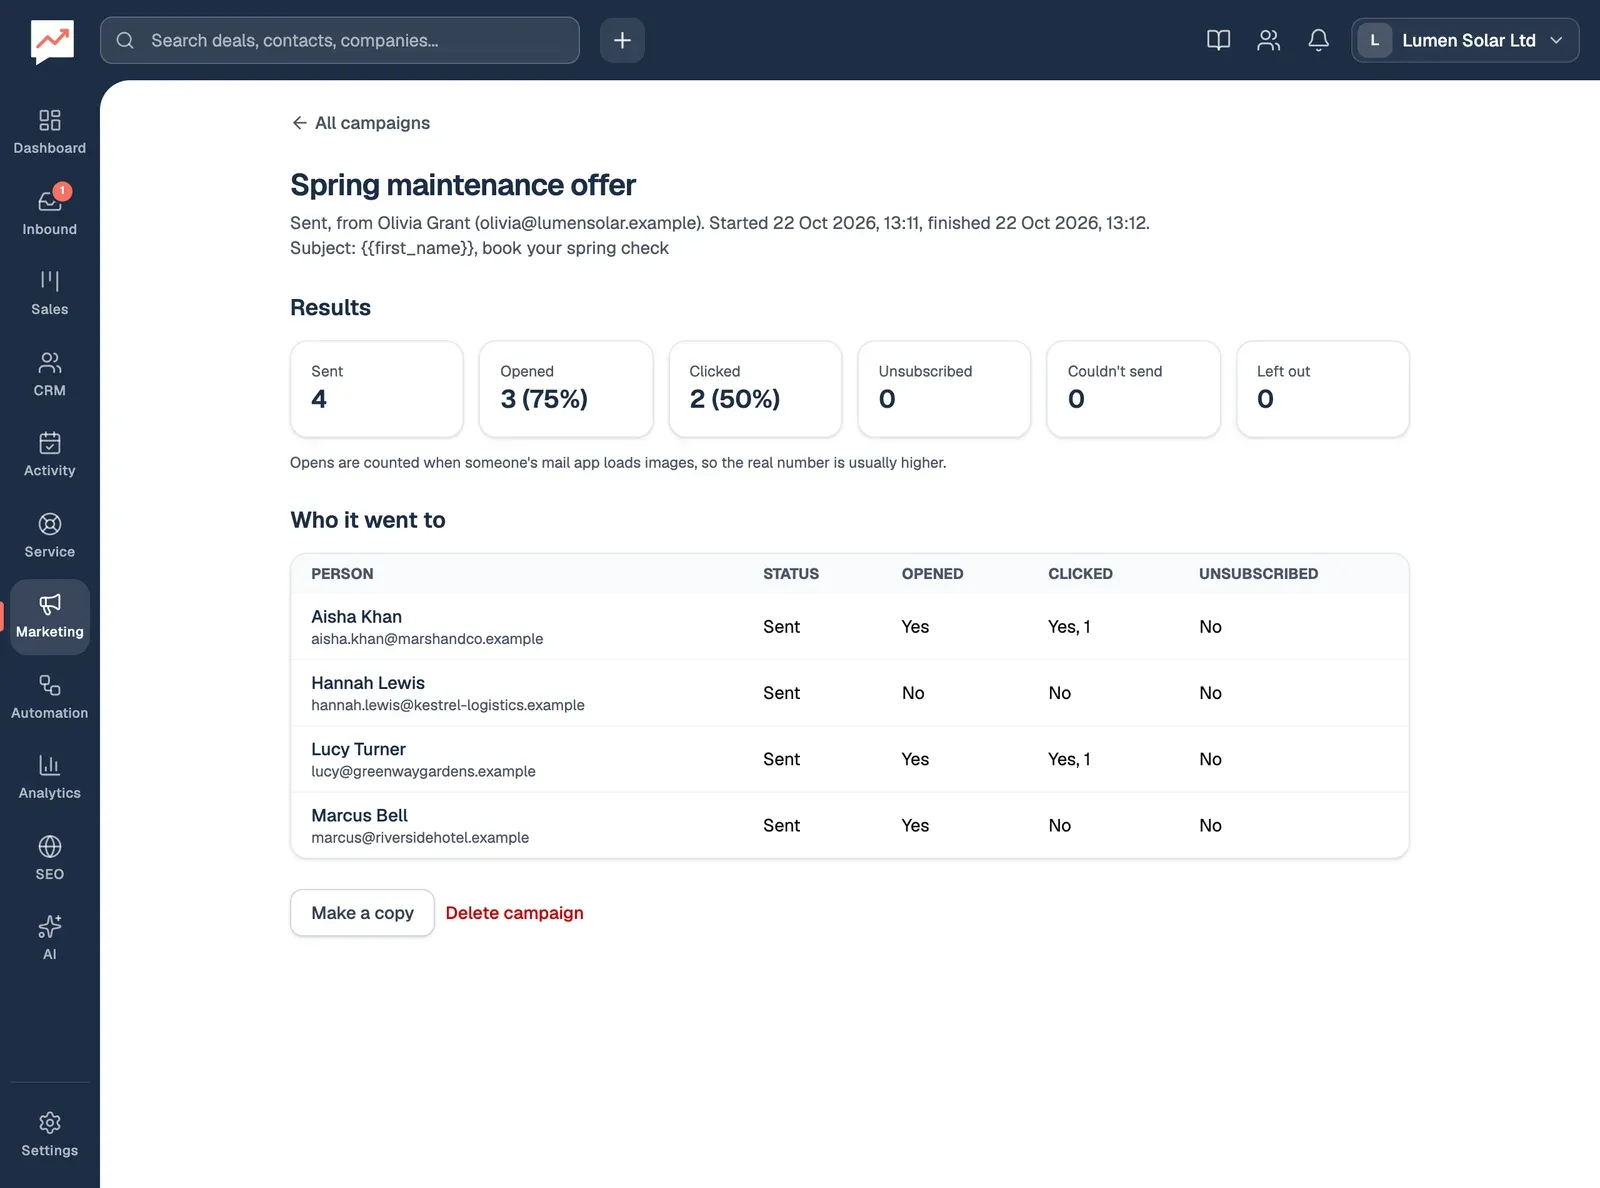Image resolution: width=1600 pixels, height=1188 pixels.
Task: Open the CRM contacts section
Action: pos(50,375)
